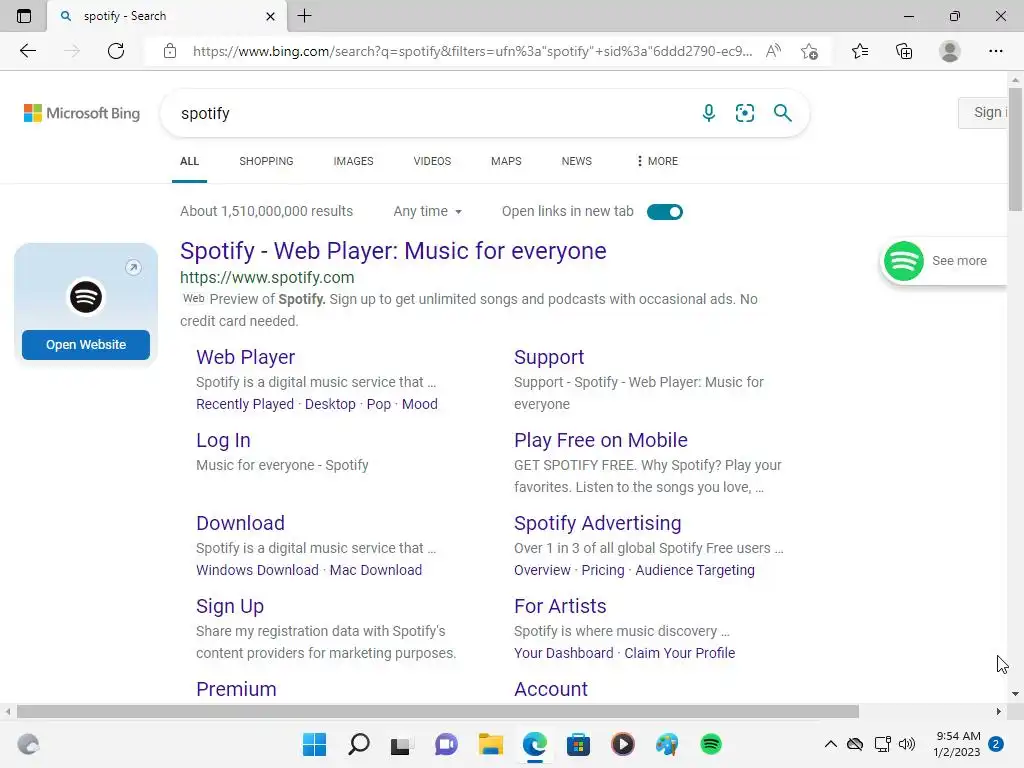Open Spotify - Web Player result title
Screen dimensions: 1024x768
[x=393, y=251]
